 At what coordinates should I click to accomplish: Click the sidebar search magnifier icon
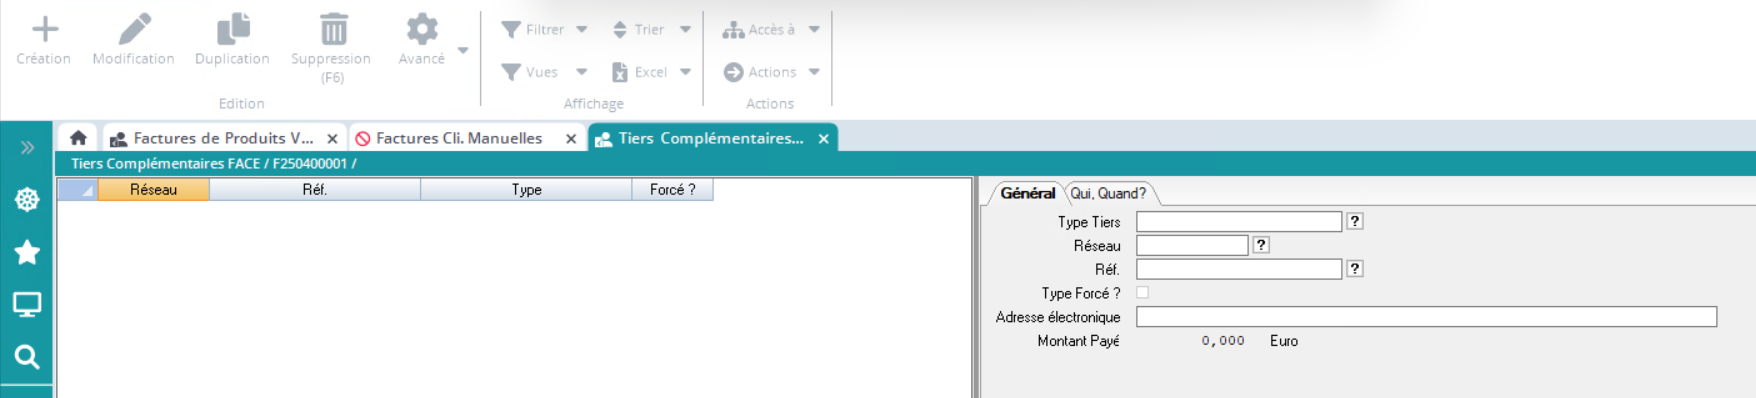point(27,357)
